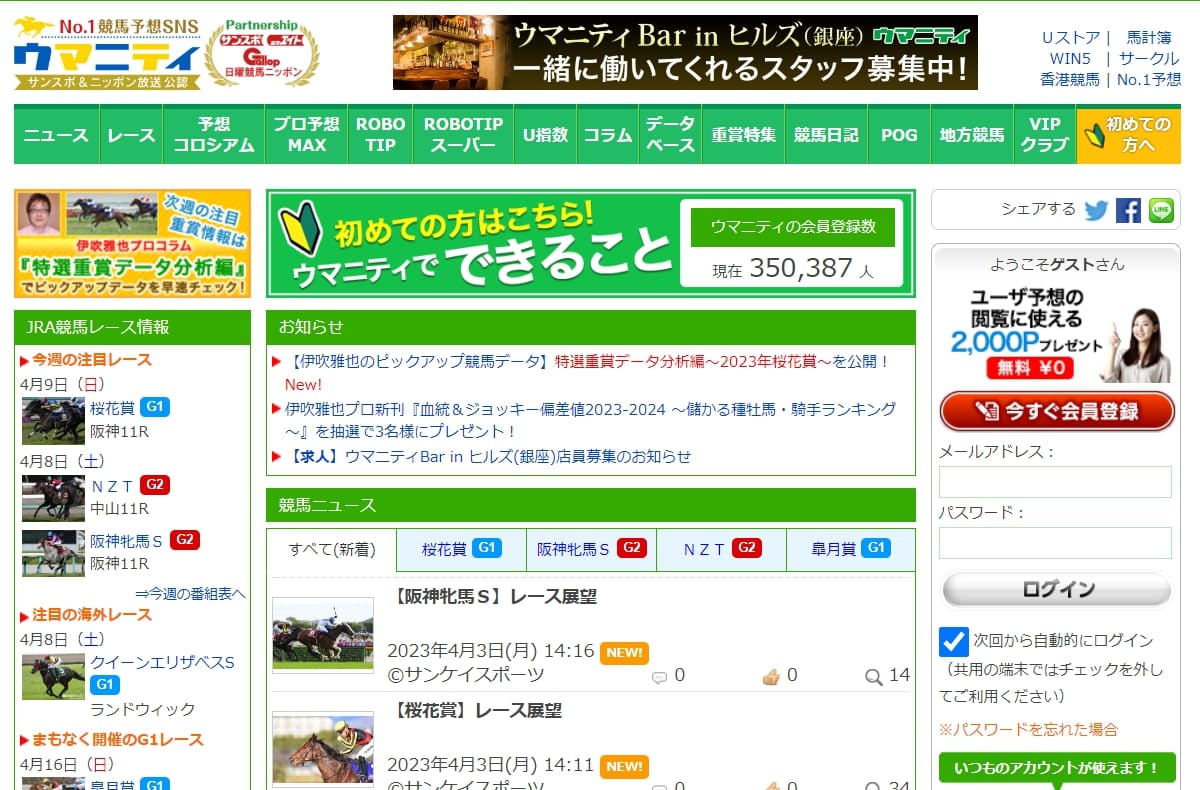Open the ウマニティ site logo
Screen dimensions: 1200x790
(x=106, y=54)
